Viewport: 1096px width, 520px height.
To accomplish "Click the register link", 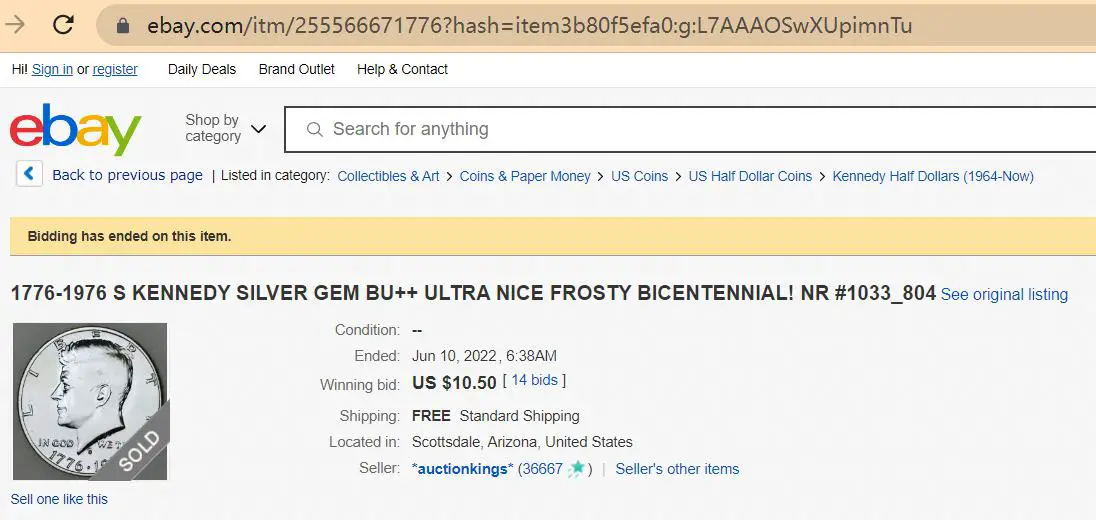I will click(115, 69).
